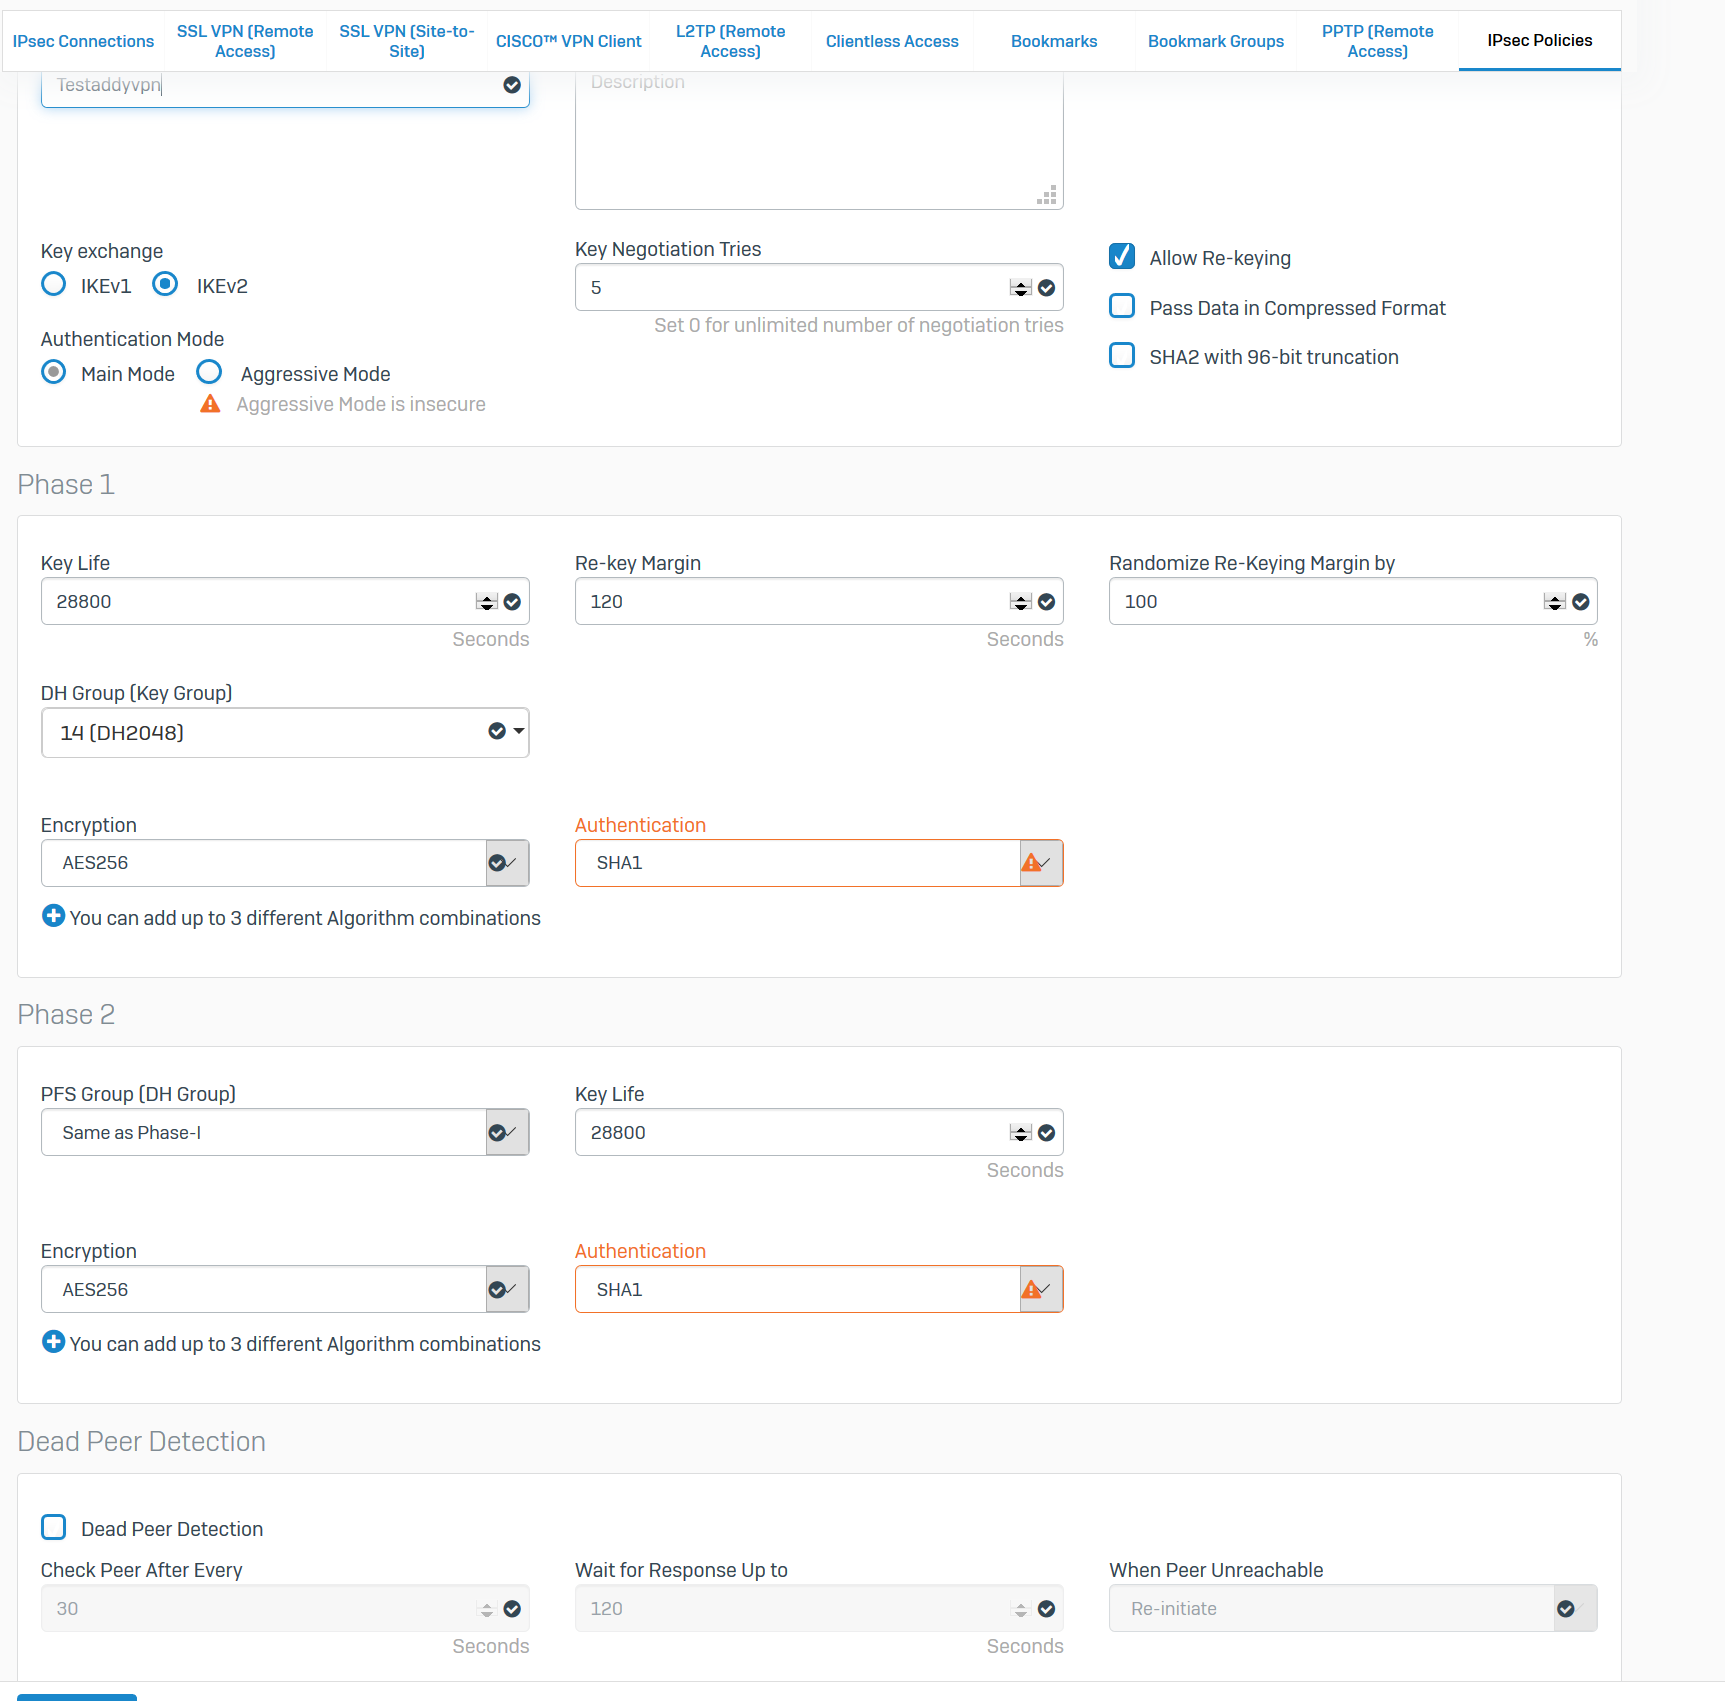Click the warning icon on Phase 2 Authentication SHA1
1725x1701 pixels.
click(1031, 1289)
